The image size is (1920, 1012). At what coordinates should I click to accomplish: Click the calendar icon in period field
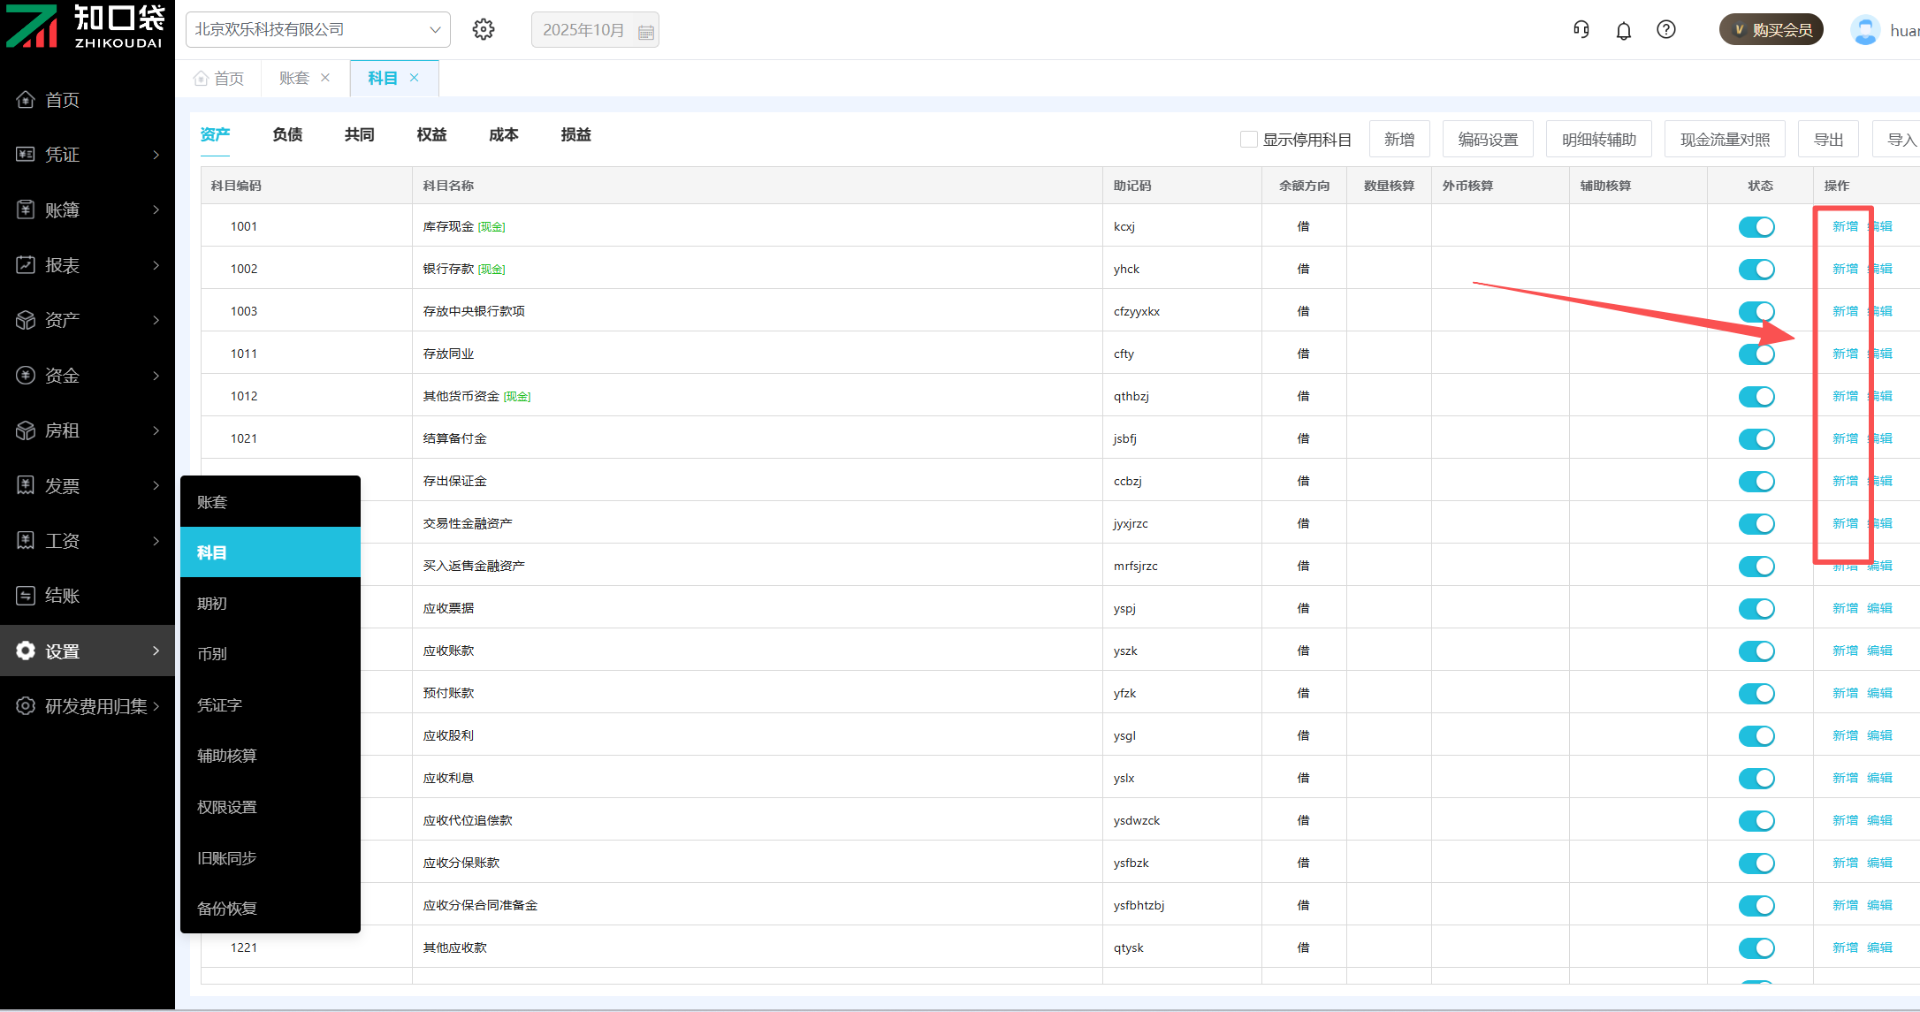[x=646, y=32]
